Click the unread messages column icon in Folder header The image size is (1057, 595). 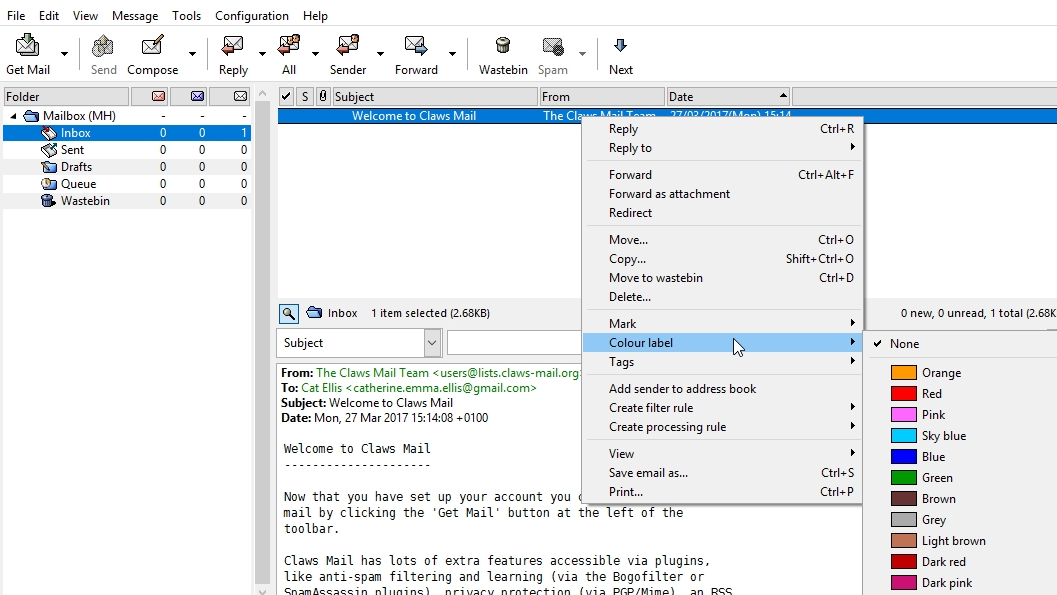[198, 96]
